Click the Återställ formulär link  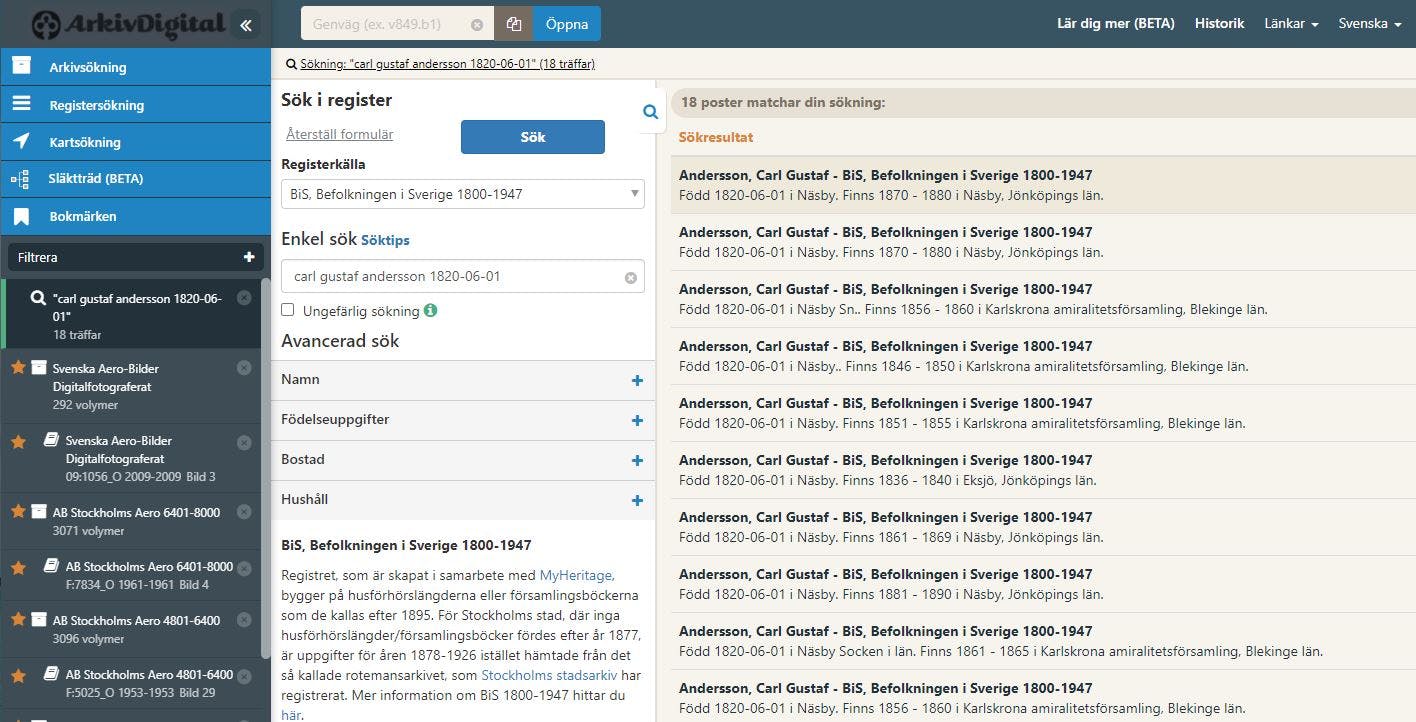[x=339, y=134]
